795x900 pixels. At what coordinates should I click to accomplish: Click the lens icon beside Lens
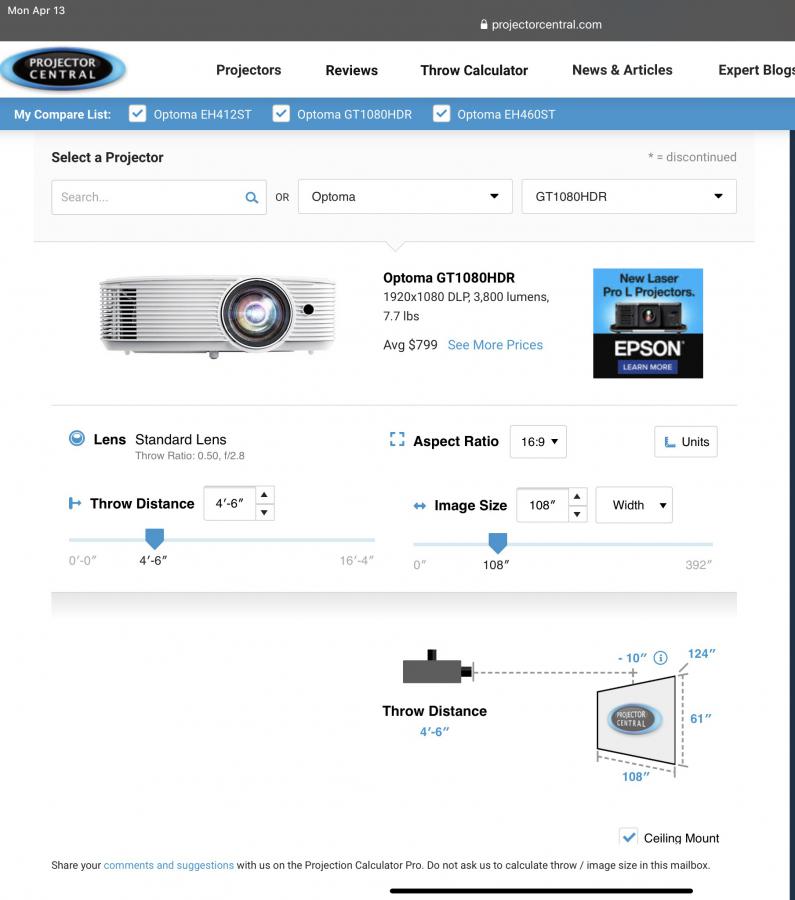point(77,439)
